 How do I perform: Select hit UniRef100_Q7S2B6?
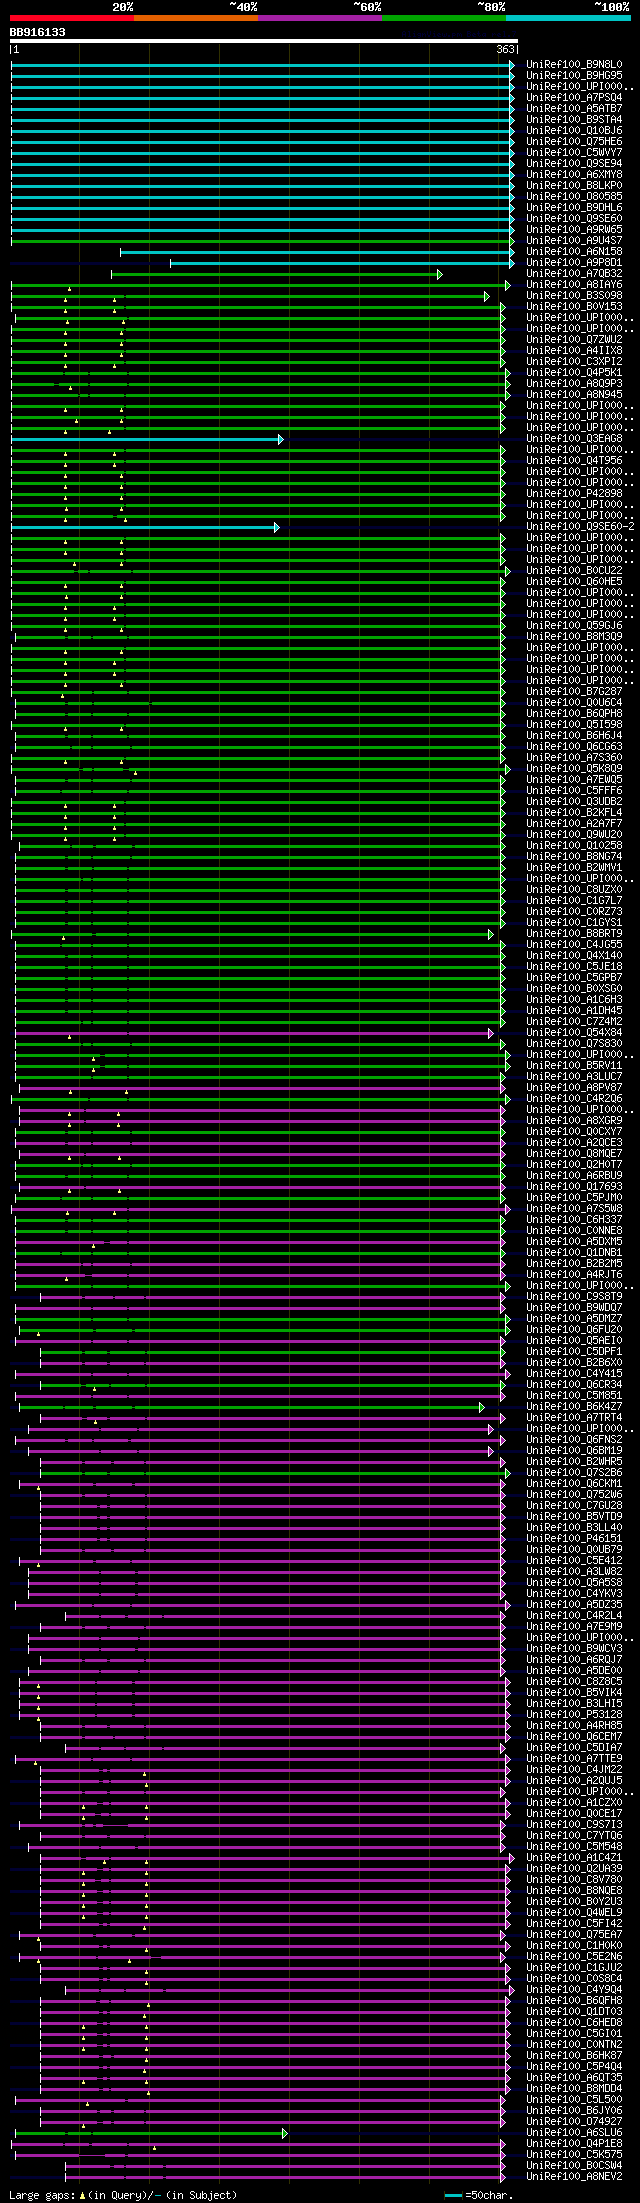(574, 1473)
